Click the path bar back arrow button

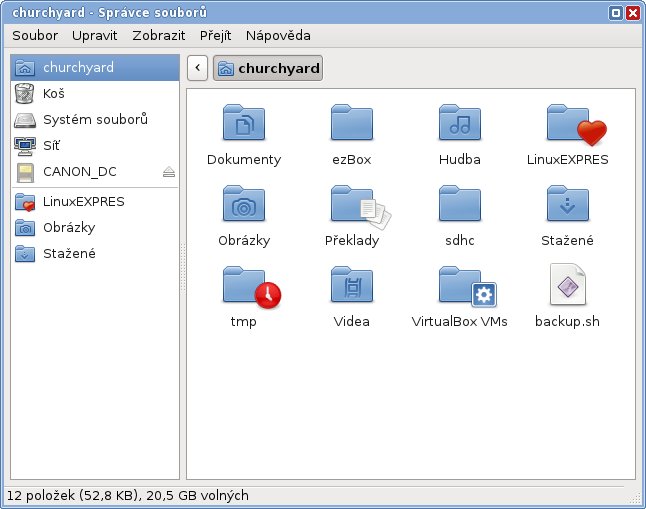point(197,68)
